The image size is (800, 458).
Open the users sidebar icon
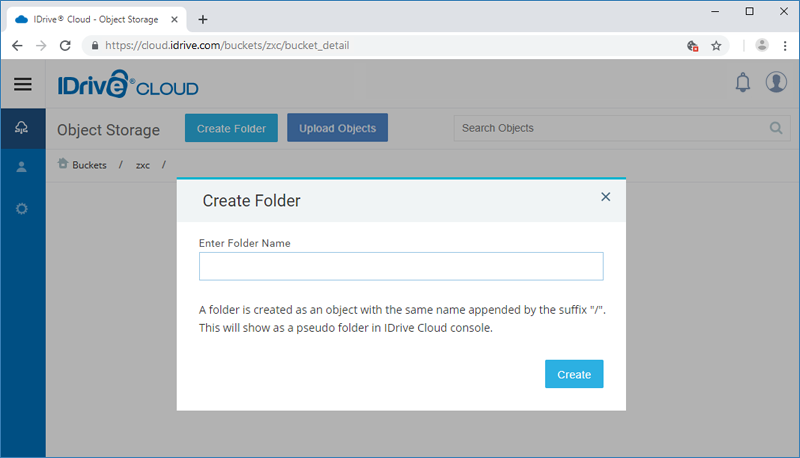point(21,167)
